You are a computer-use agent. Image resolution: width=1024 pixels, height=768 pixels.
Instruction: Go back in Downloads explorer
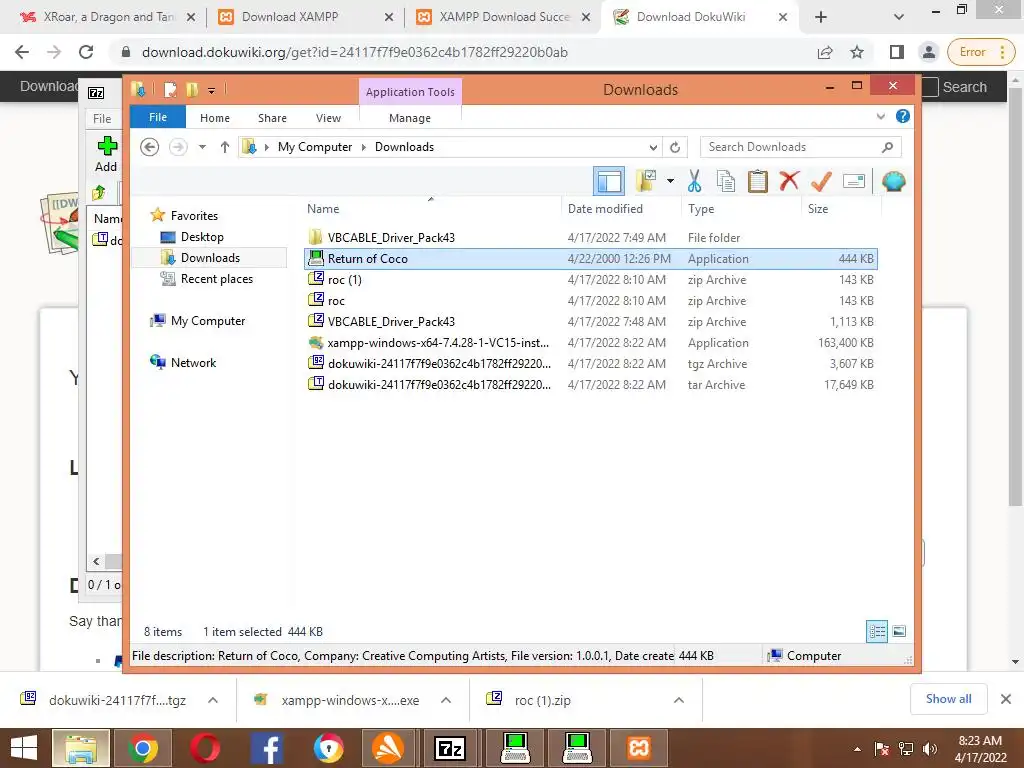[150, 147]
